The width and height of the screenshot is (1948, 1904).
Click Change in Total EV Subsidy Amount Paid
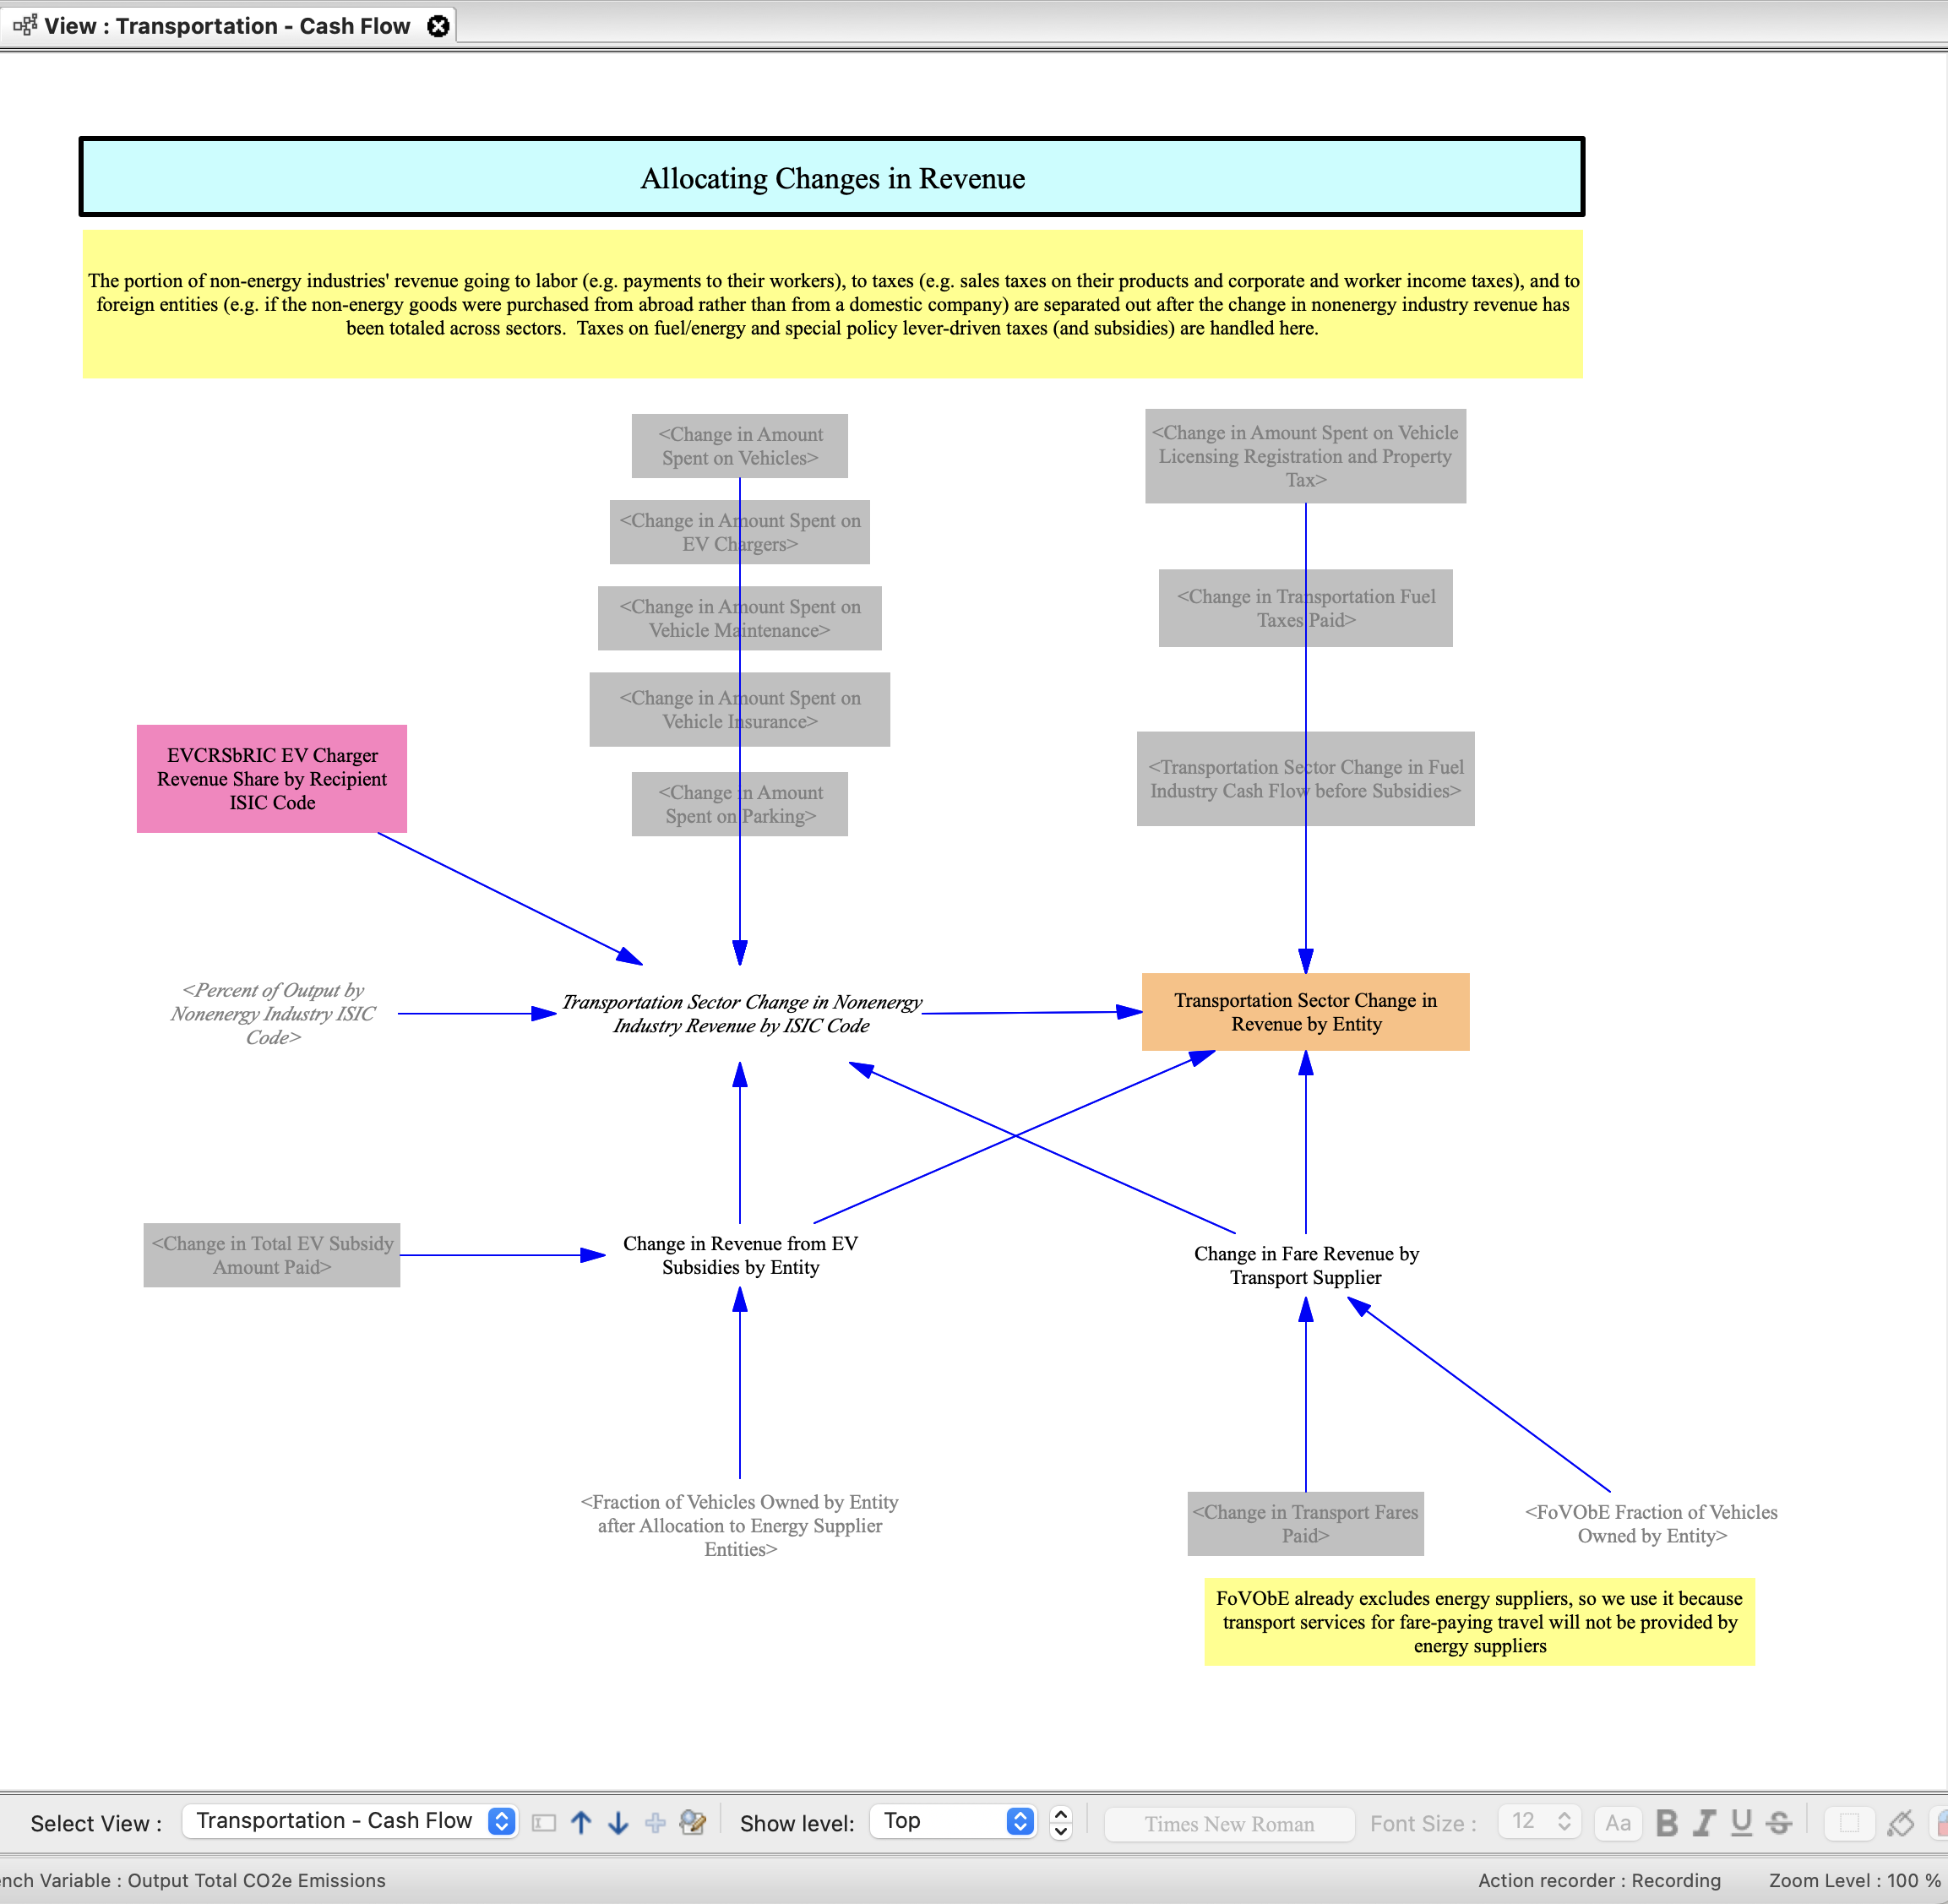pyautogui.click(x=272, y=1255)
